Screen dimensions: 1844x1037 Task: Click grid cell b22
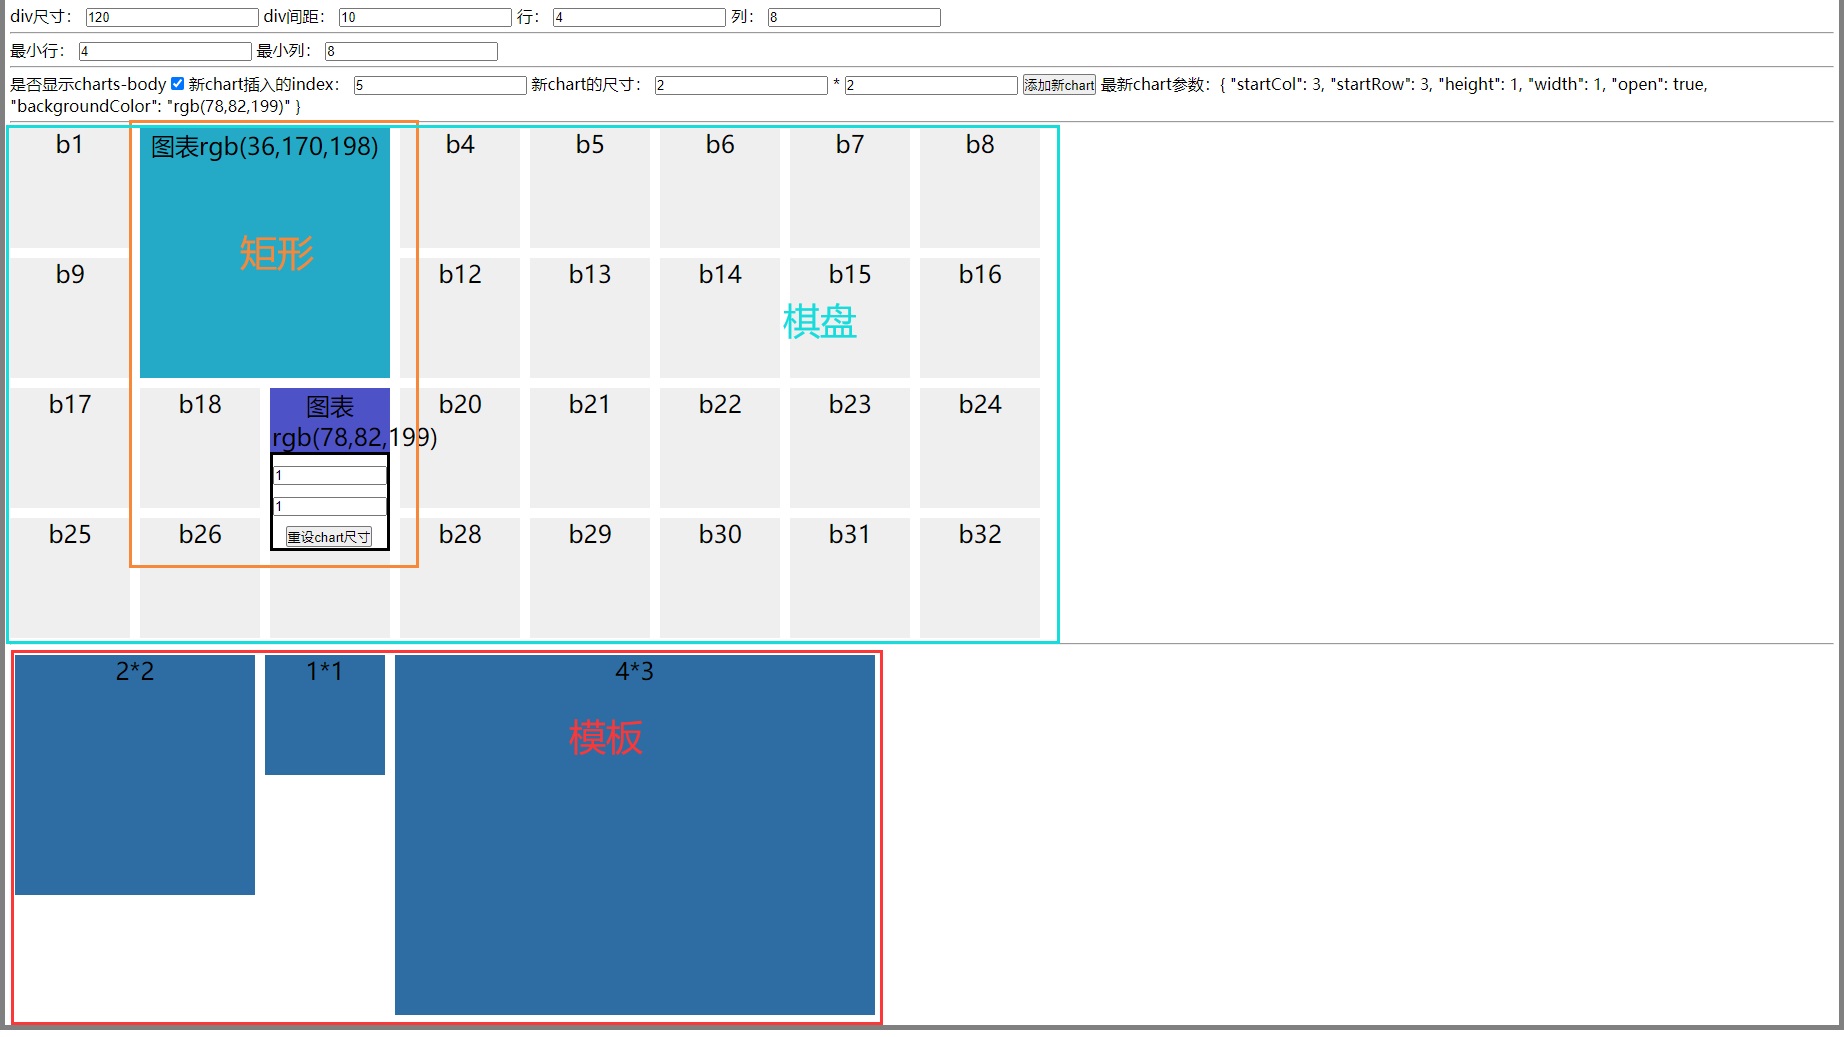coord(720,448)
